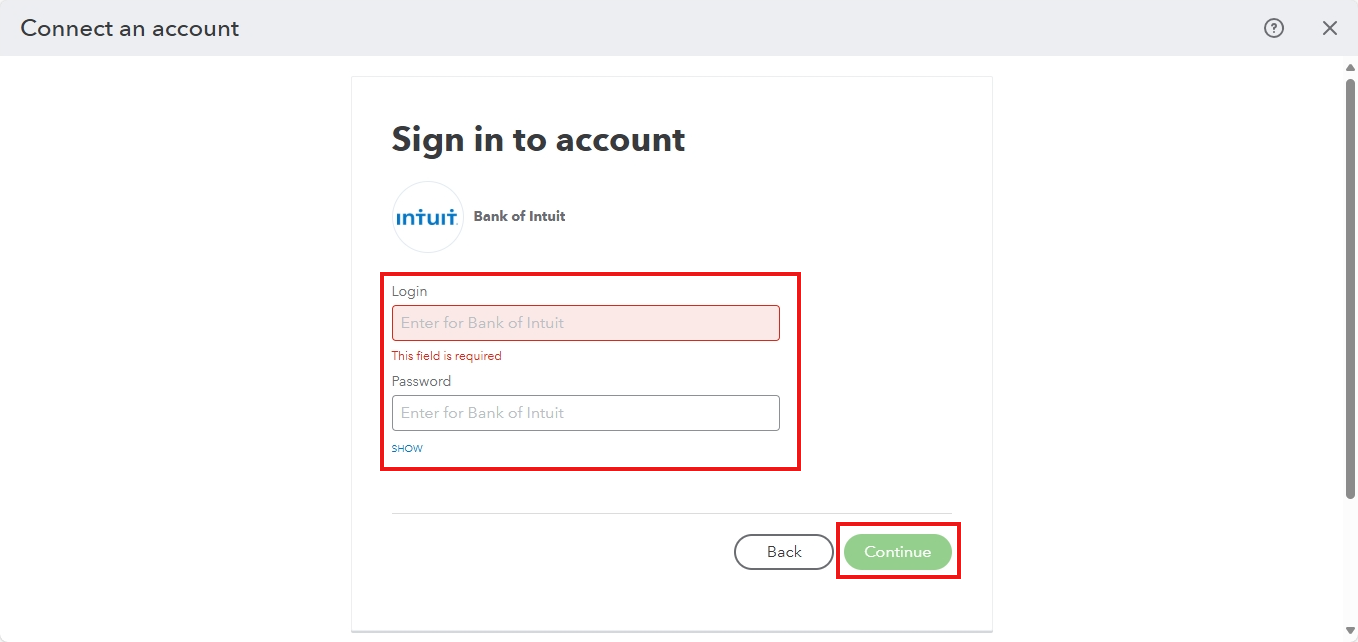Screen dimensions: 1358x642
Task: Focus the Password input field
Action: tap(585, 413)
